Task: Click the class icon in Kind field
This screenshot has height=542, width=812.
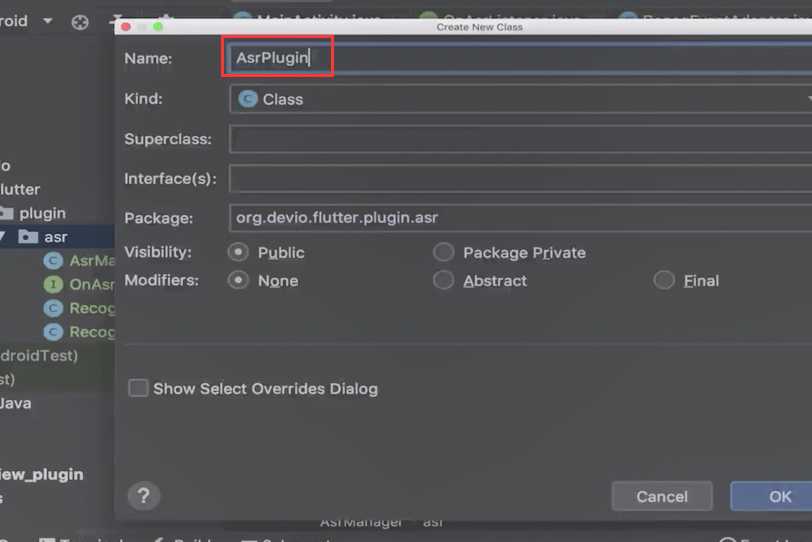Action: pos(248,98)
